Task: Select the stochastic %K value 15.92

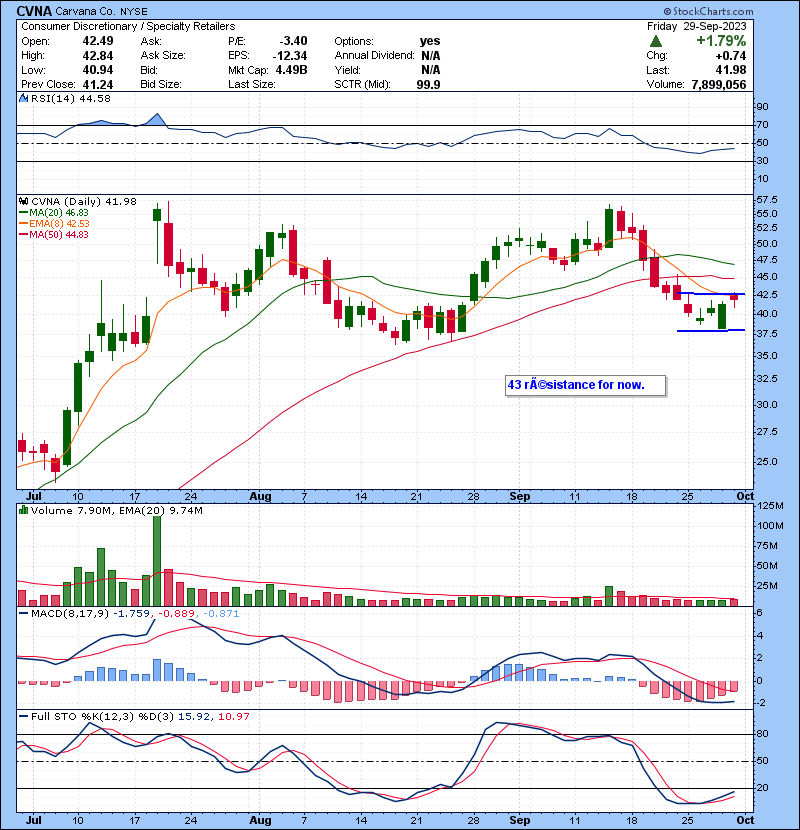Action: [x=193, y=716]
